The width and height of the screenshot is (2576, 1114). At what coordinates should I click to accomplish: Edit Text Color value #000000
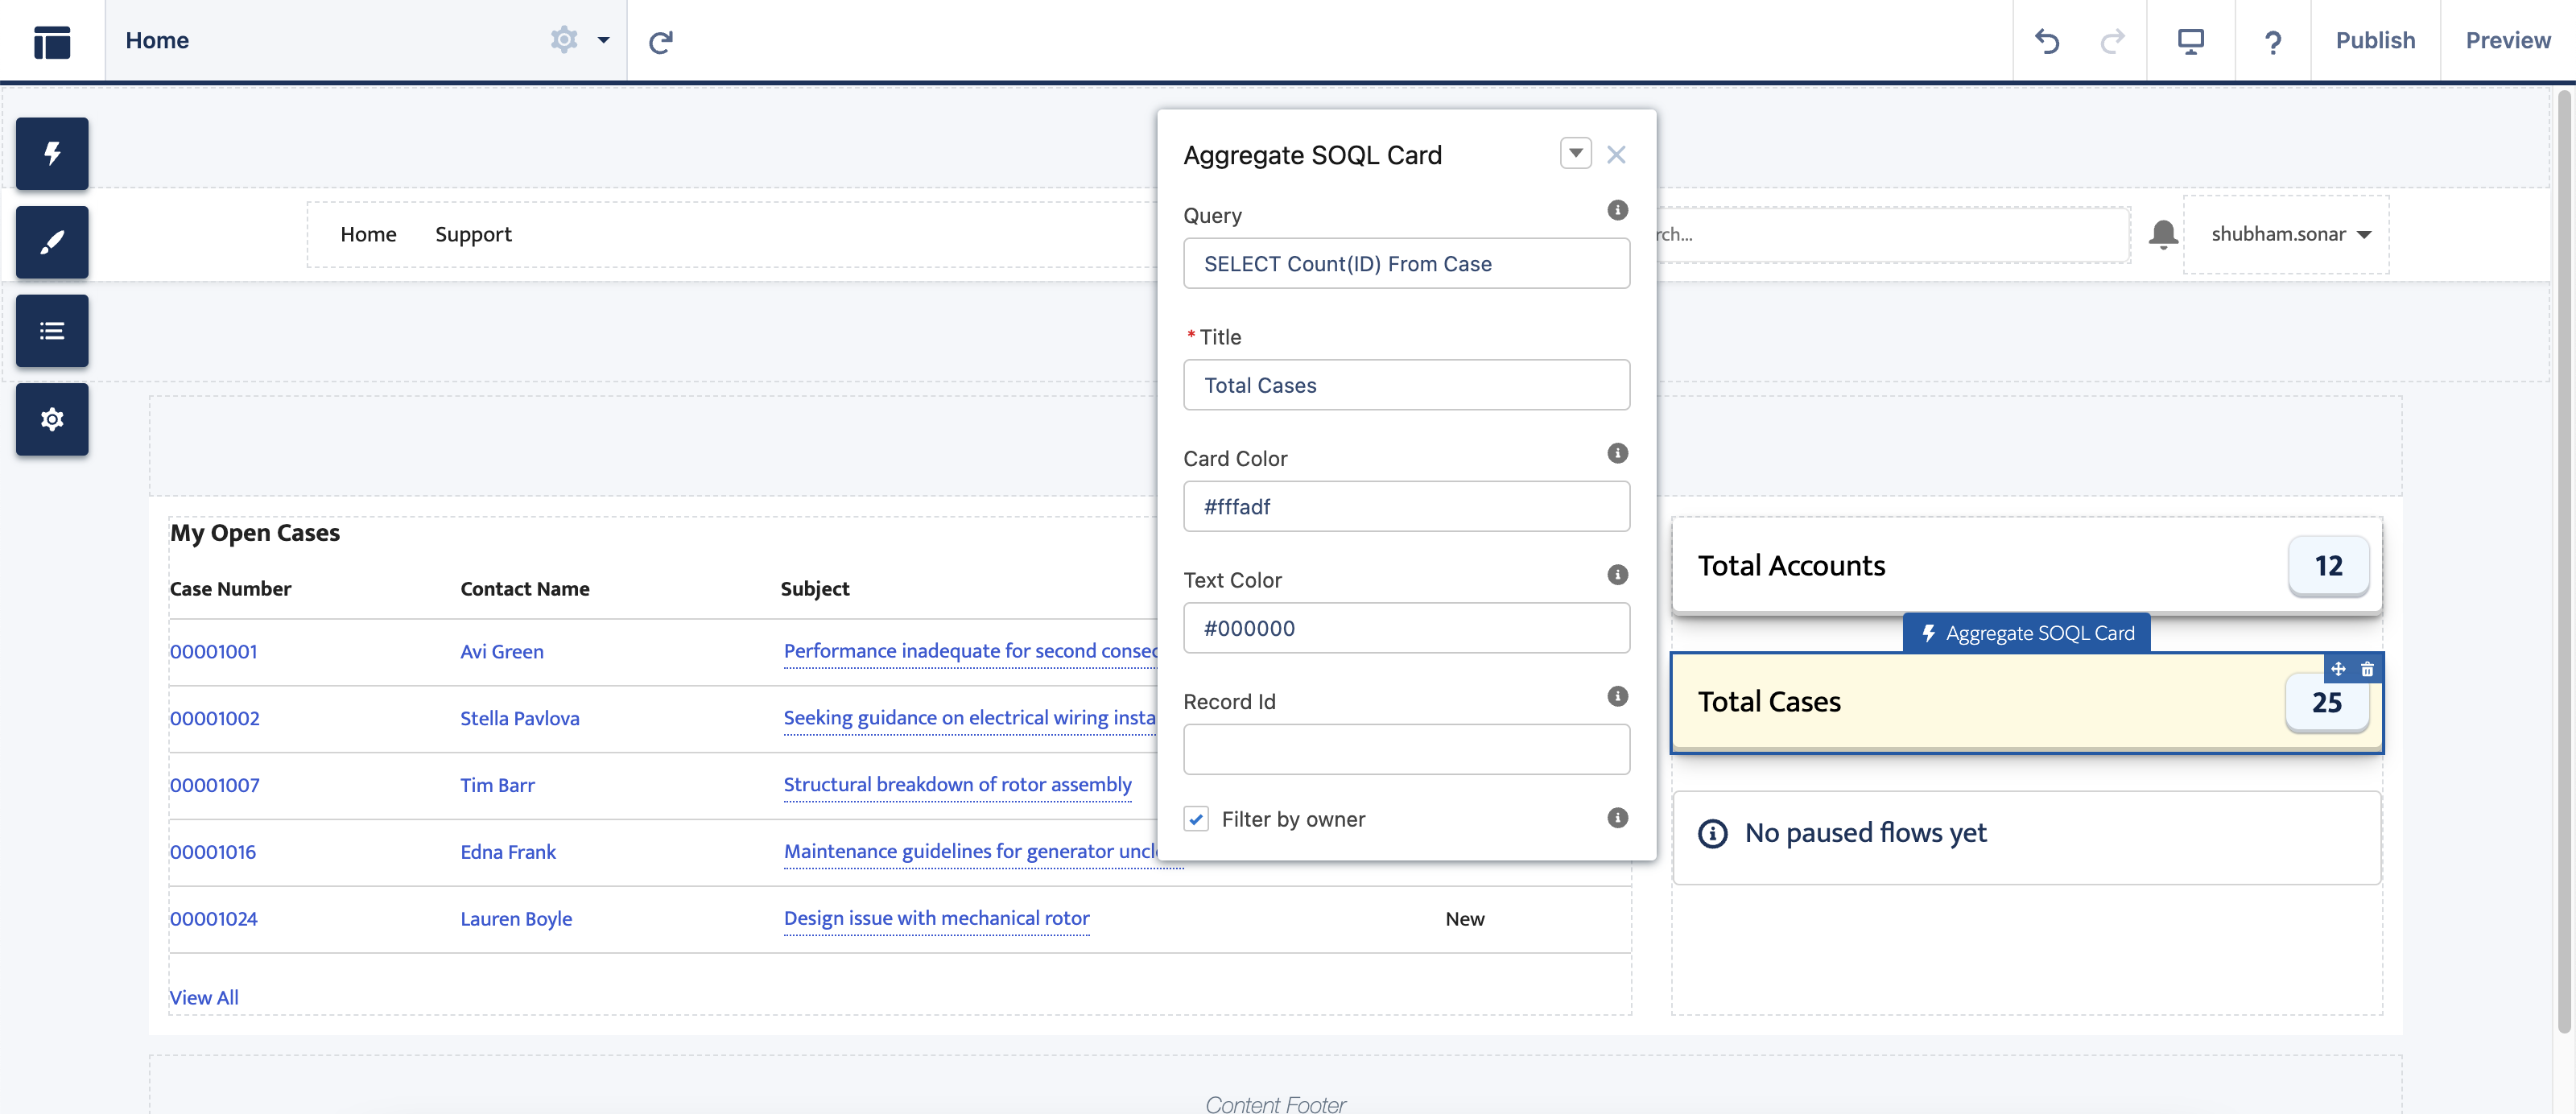pos(1406,628)
